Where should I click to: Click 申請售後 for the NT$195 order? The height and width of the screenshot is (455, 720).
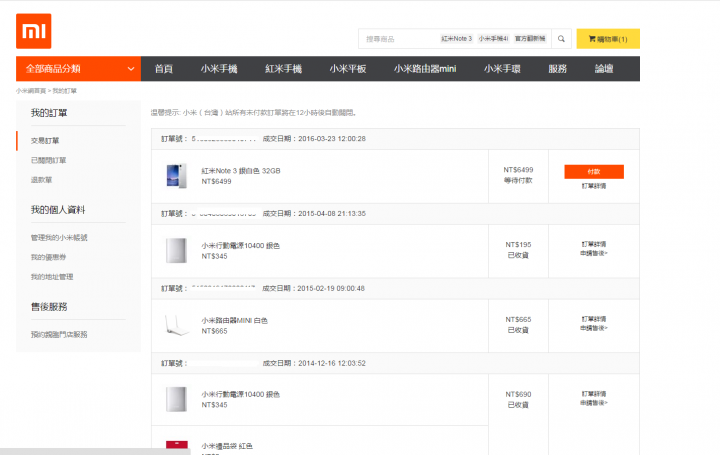pos(594,253)
